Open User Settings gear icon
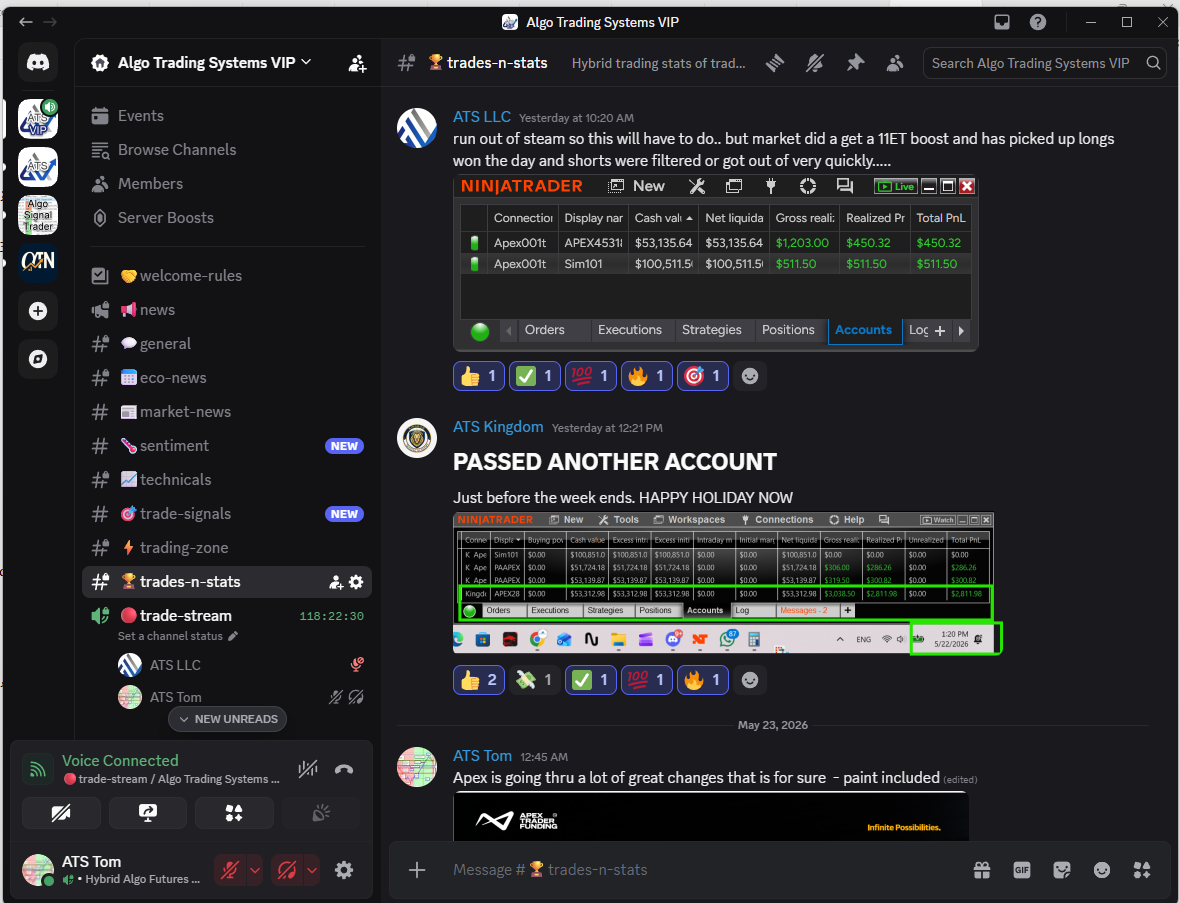 (x=344, y=870)
